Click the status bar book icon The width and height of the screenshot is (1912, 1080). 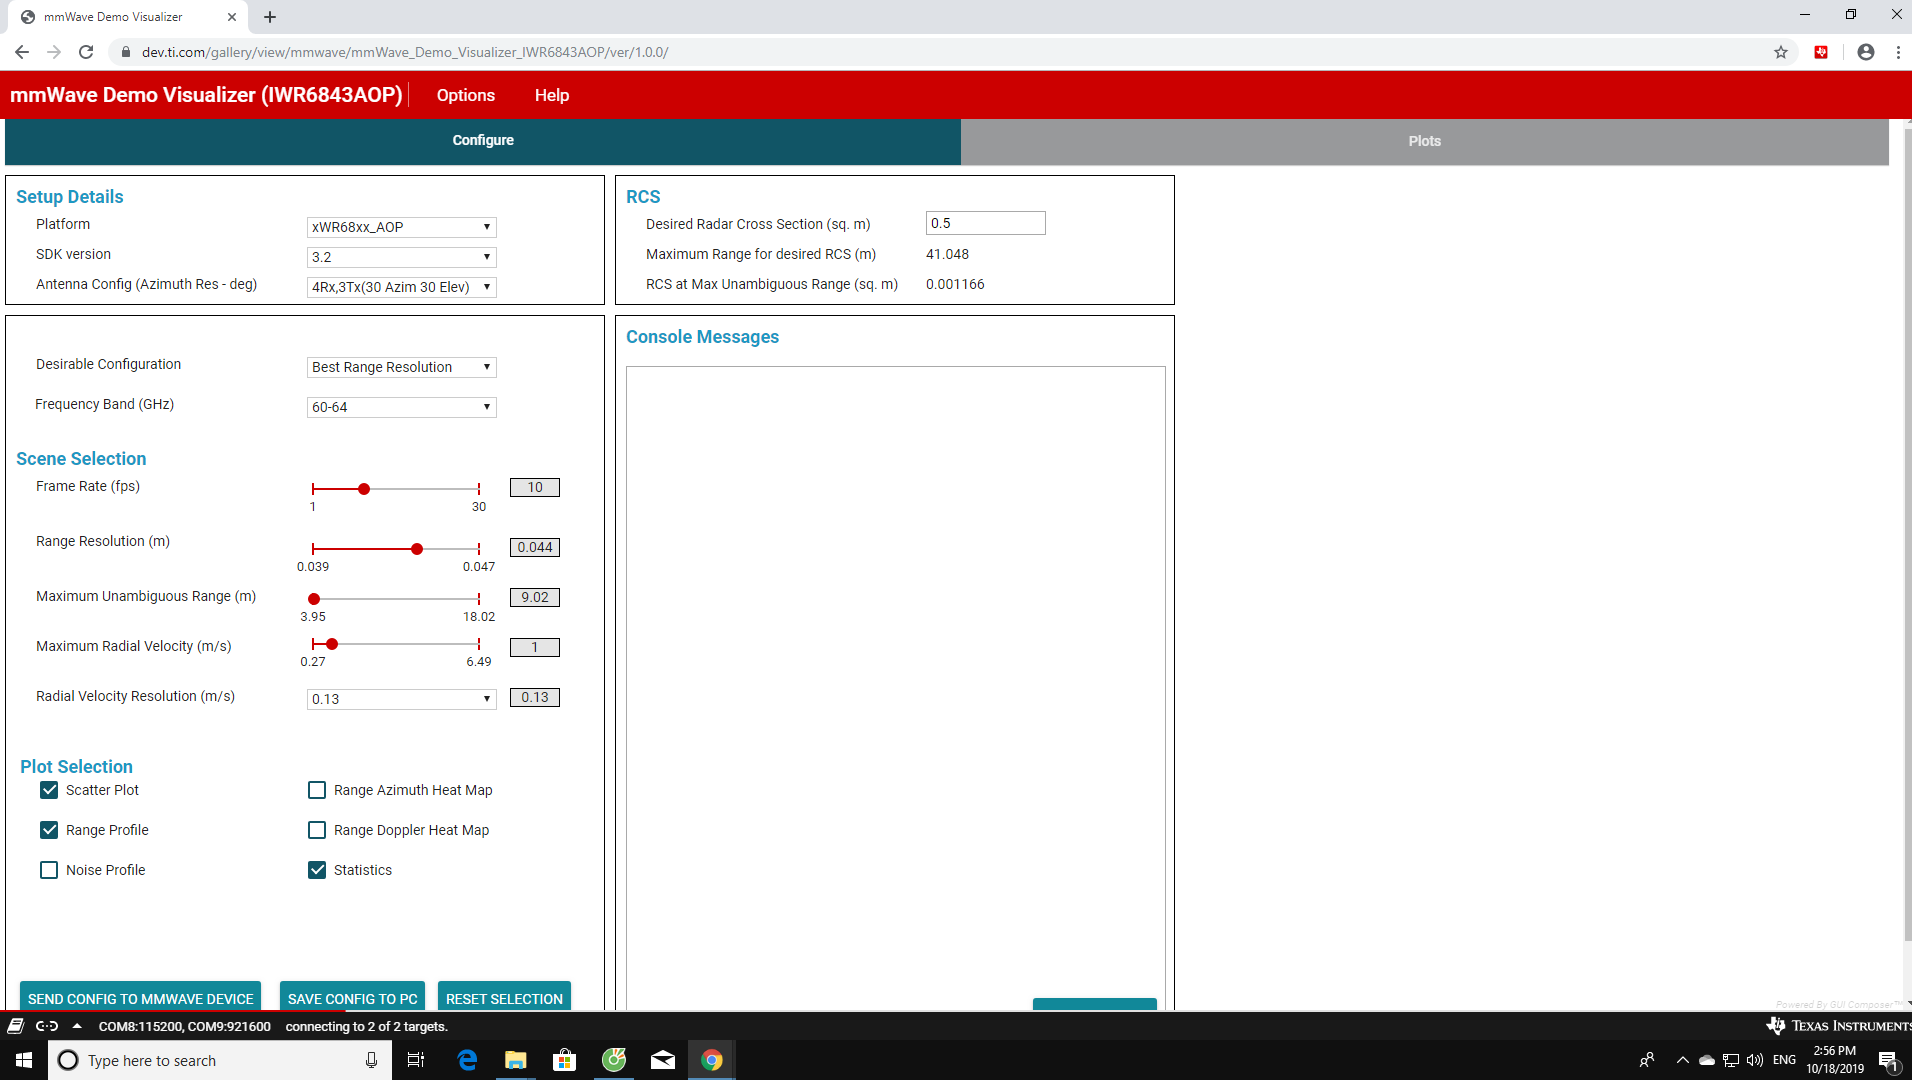coord(15,1026)
